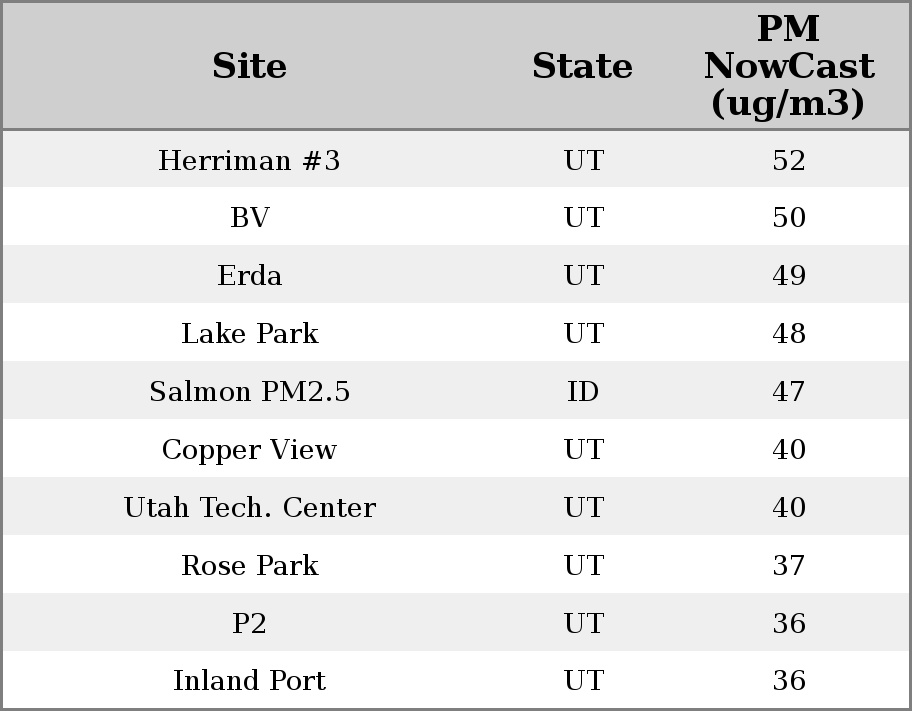Select the NowCast value 50
912x711 pixels.
[788, 218]
